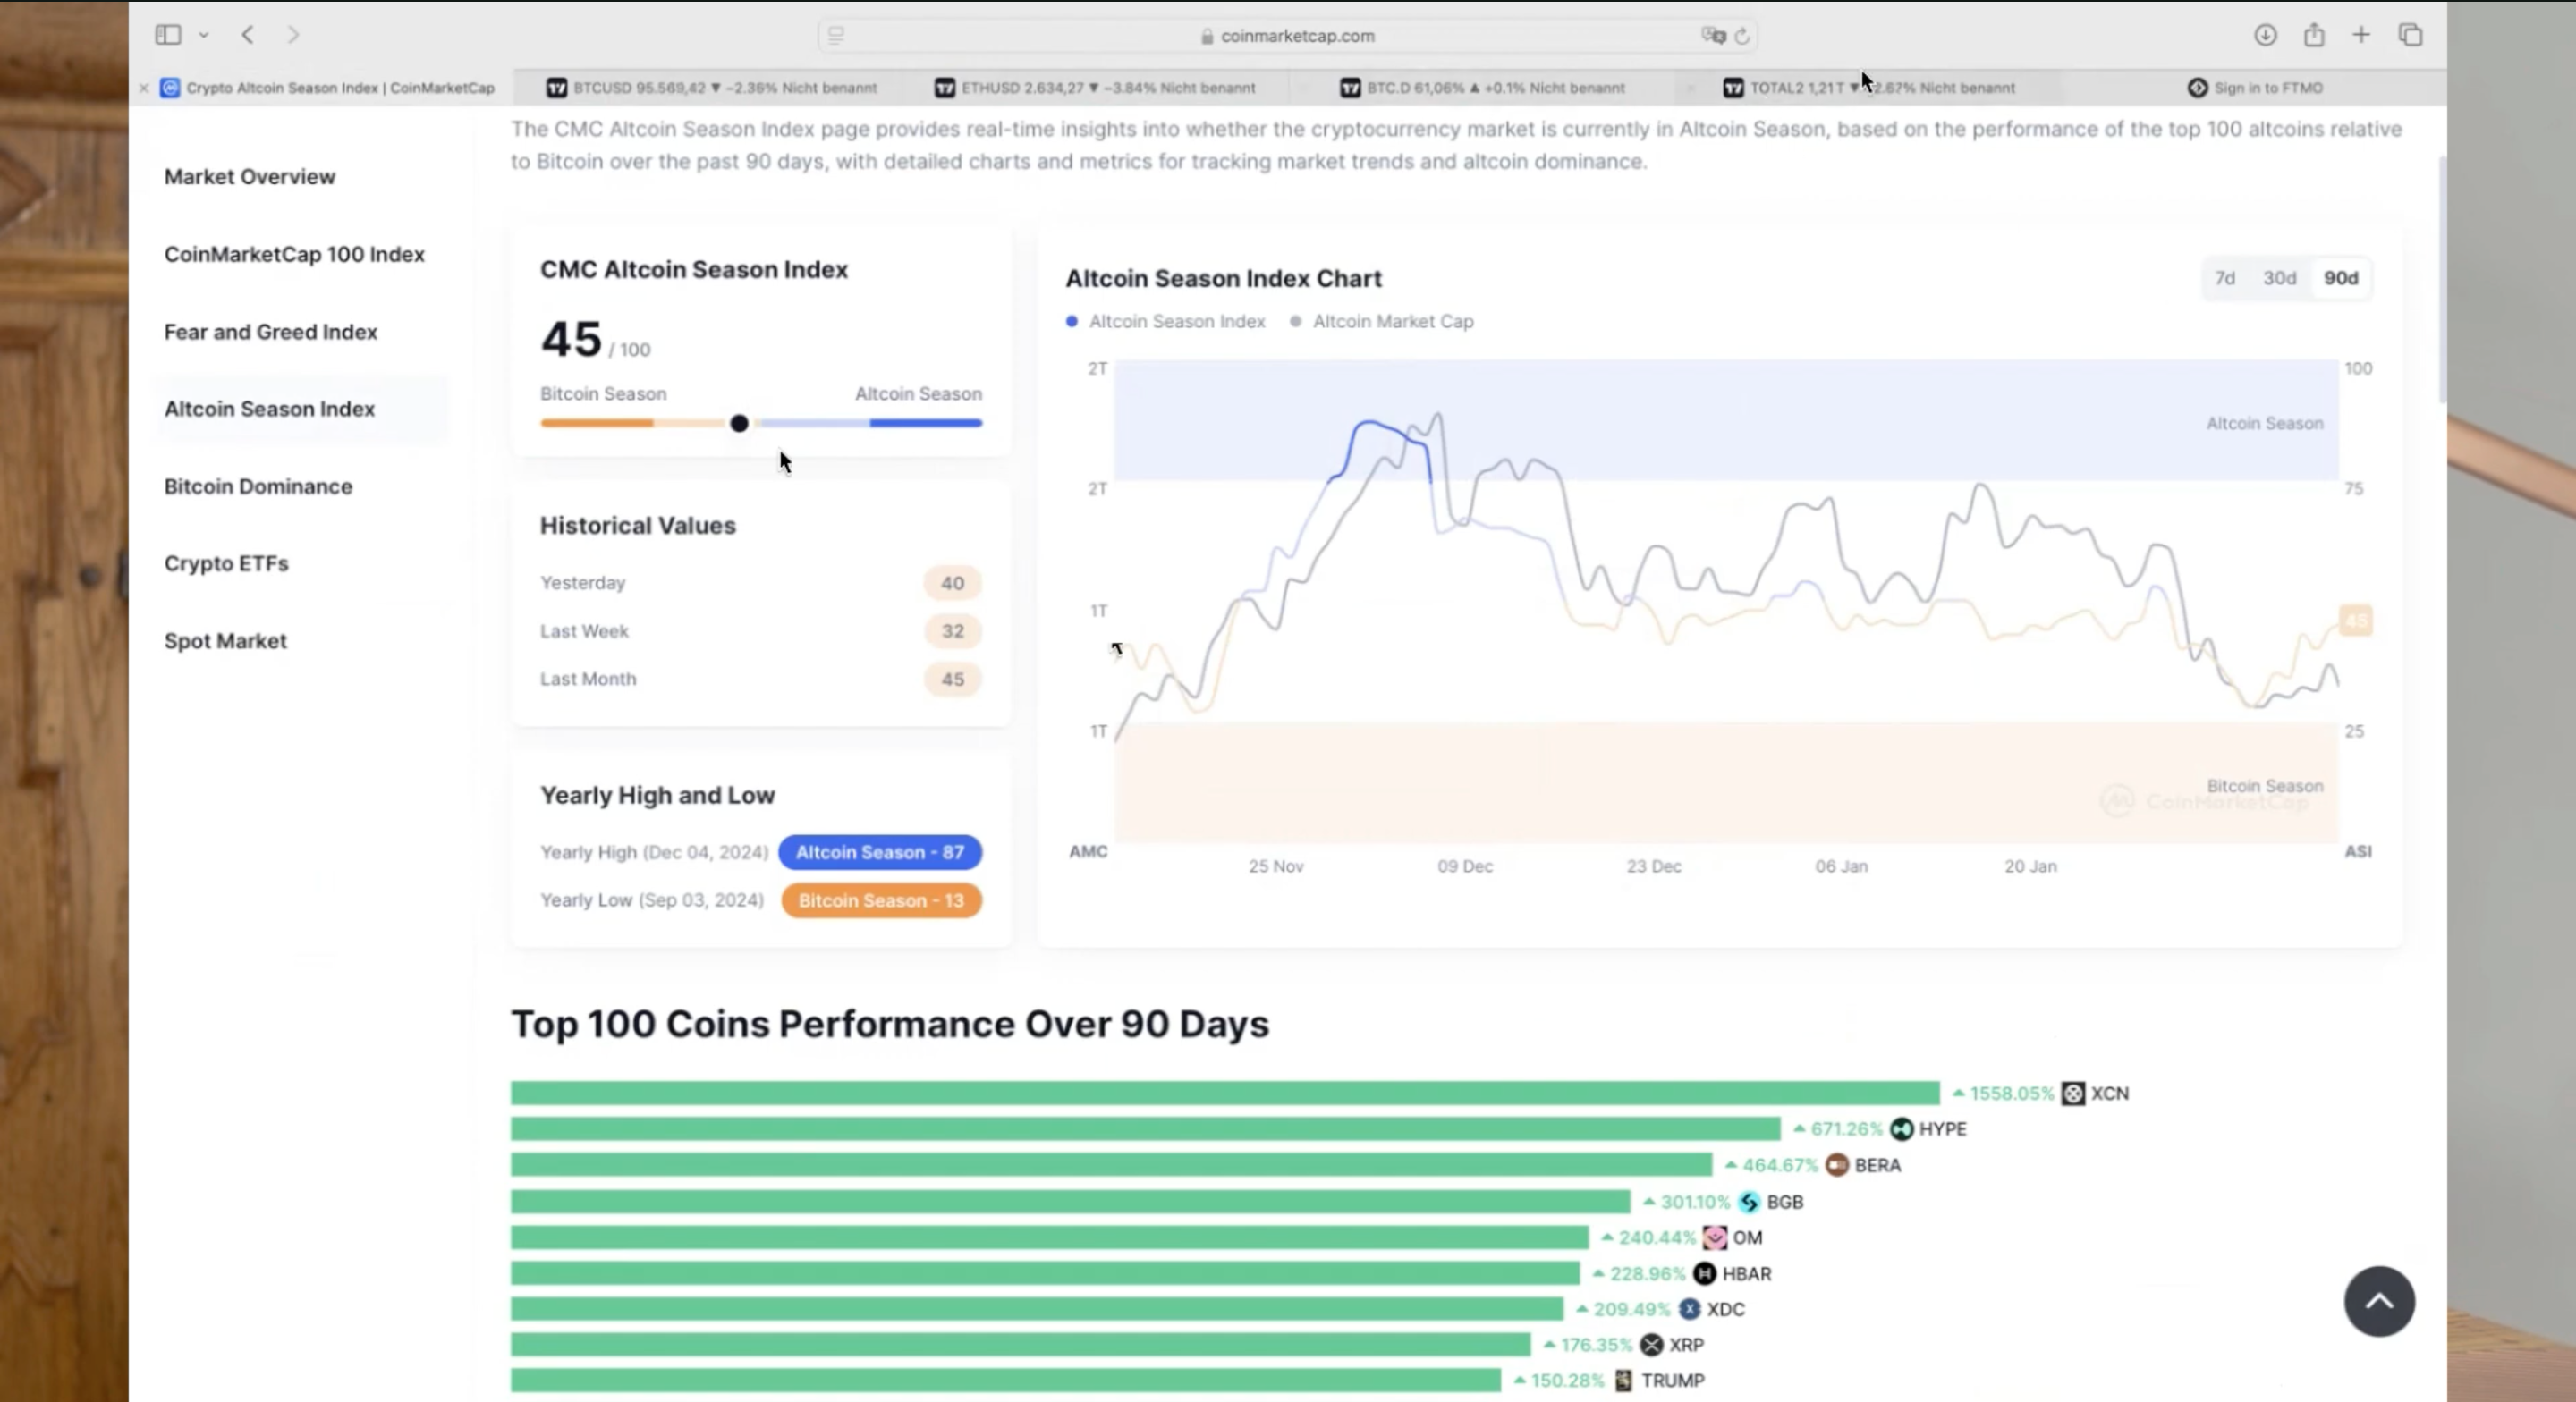Click the Bitcoin Season - 13 badge
2576x1402 pixels.
pos(881,900)
